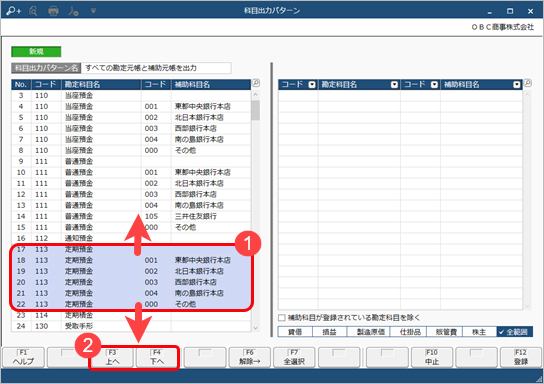Screen dimensions: 544x384
Task: Click the printer icon in title bar
Action: click(53, 11)
